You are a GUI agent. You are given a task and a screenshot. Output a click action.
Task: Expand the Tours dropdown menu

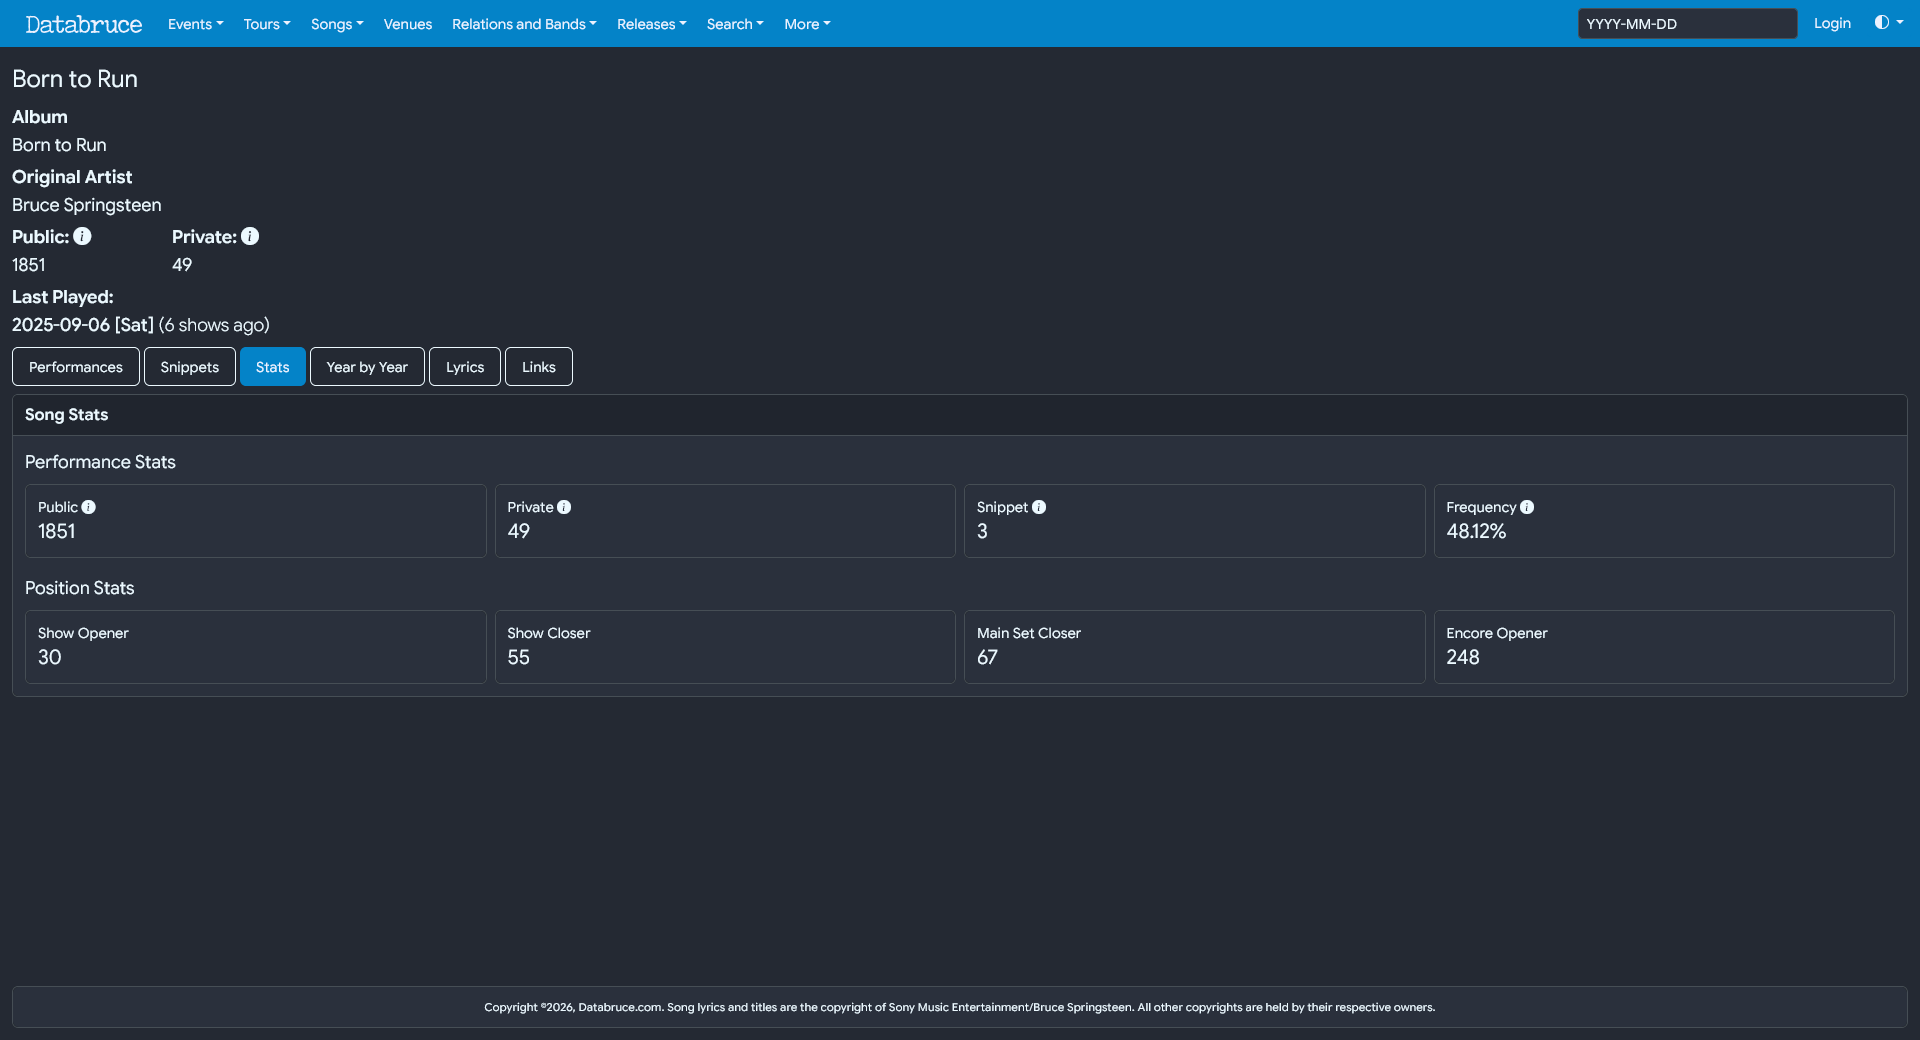267,24
